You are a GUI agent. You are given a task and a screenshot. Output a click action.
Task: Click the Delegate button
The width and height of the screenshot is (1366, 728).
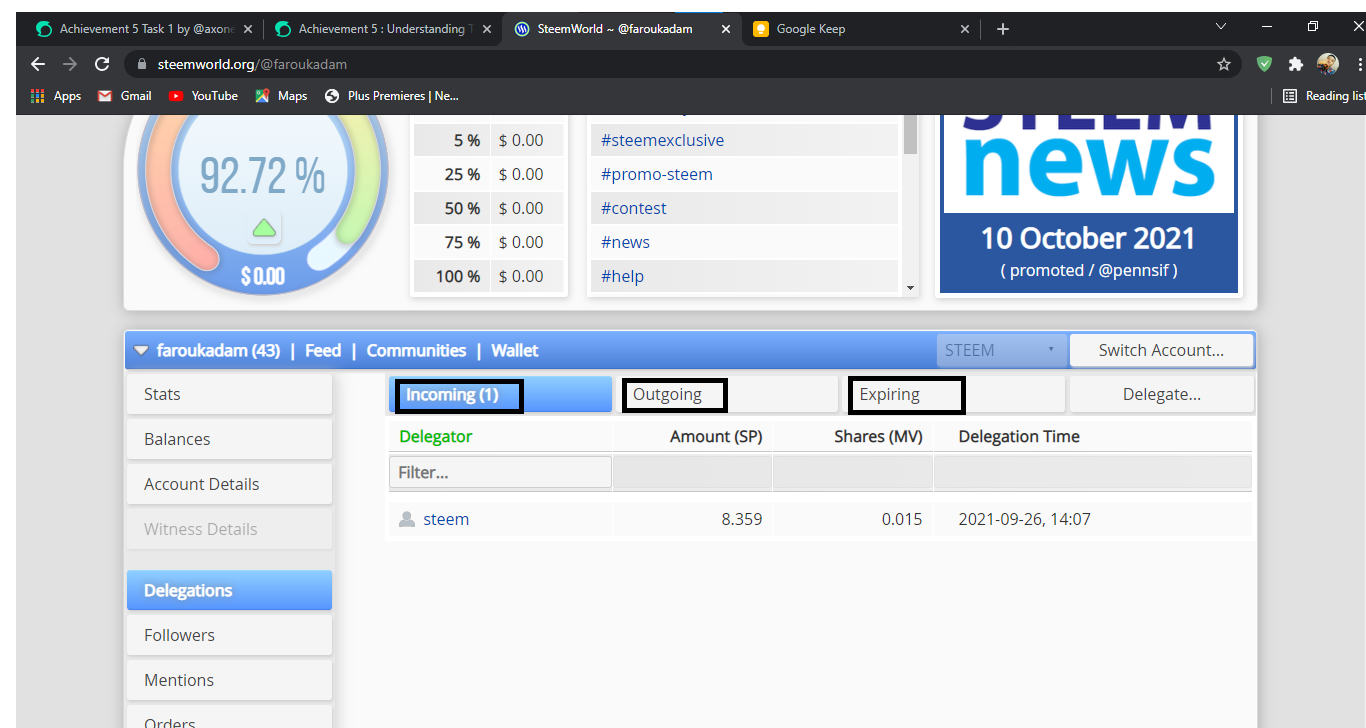click(1161, 394)
